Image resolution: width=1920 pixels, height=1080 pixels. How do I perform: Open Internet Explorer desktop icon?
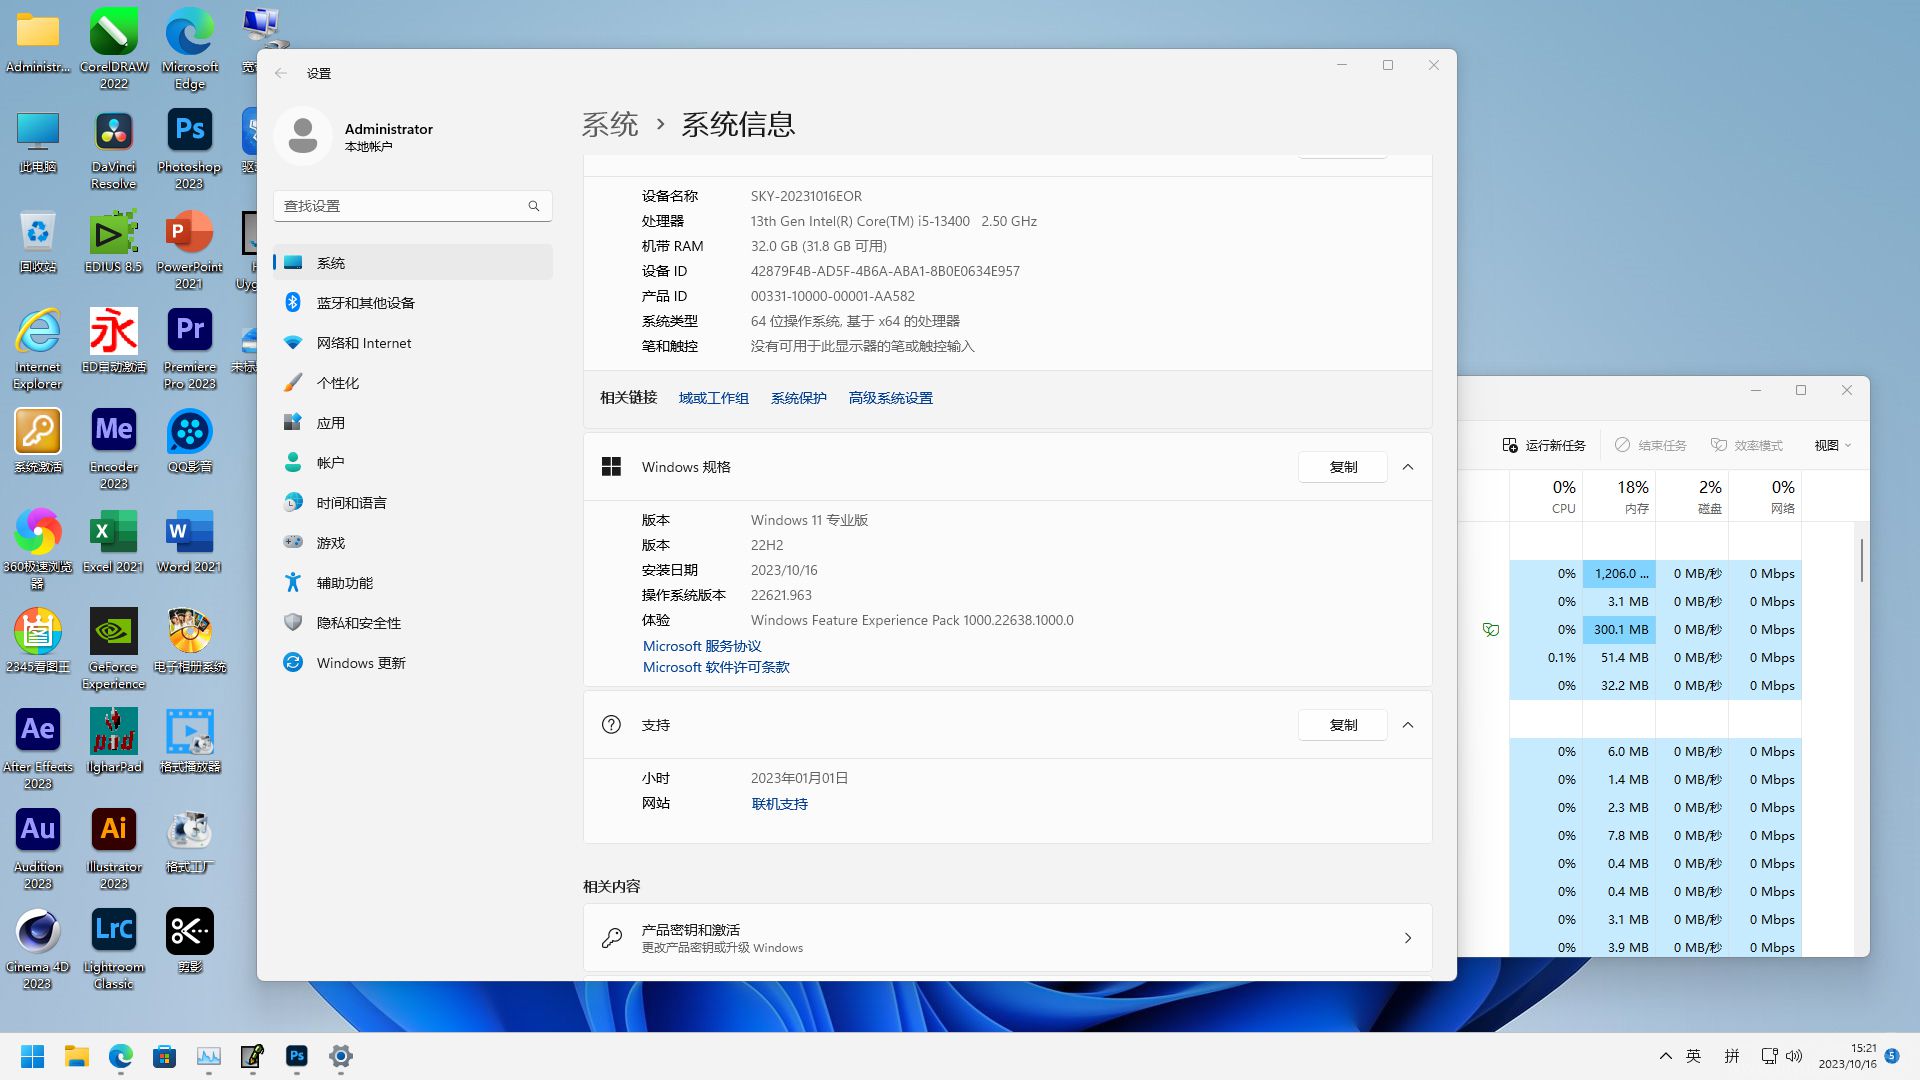tap(38, 348)
